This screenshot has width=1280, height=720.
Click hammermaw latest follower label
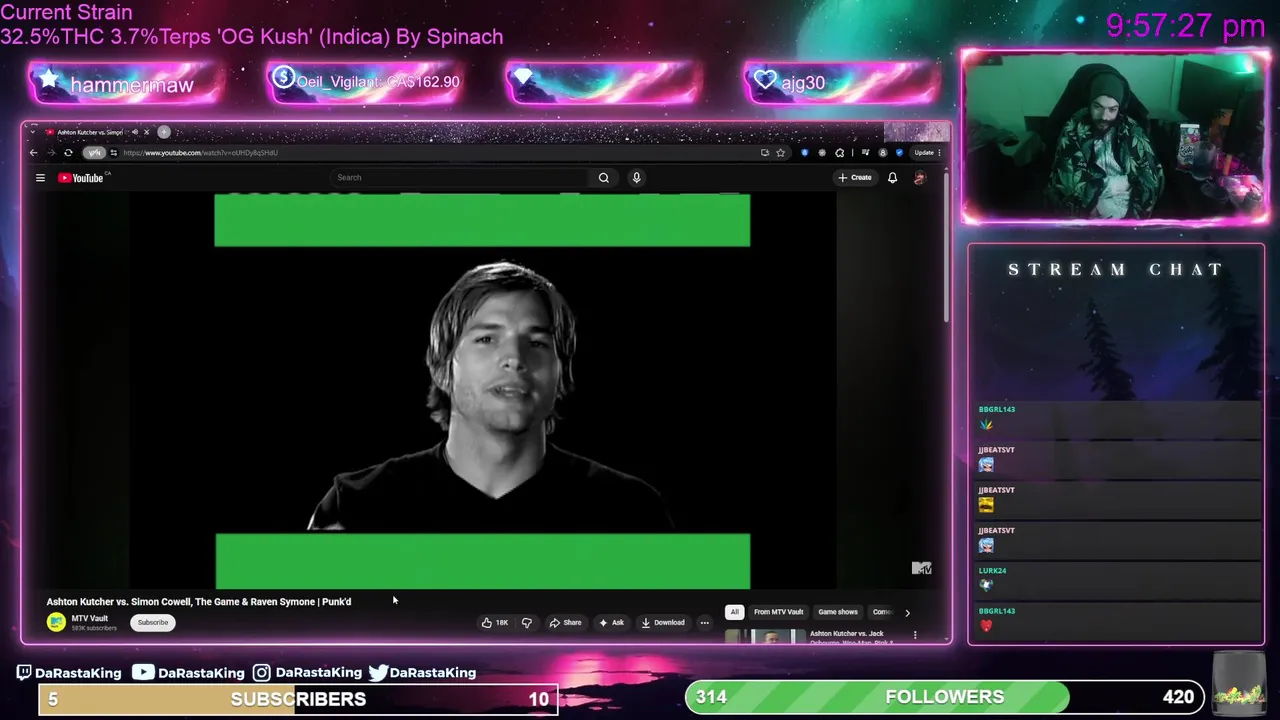pos(131,85)
